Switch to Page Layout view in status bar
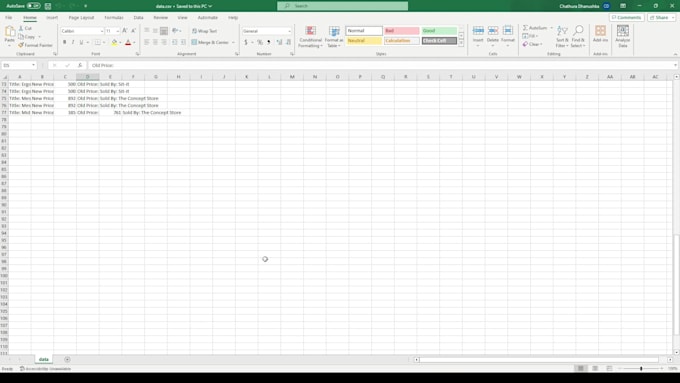Viewport: 680px width, 383px height. point(595,368)
